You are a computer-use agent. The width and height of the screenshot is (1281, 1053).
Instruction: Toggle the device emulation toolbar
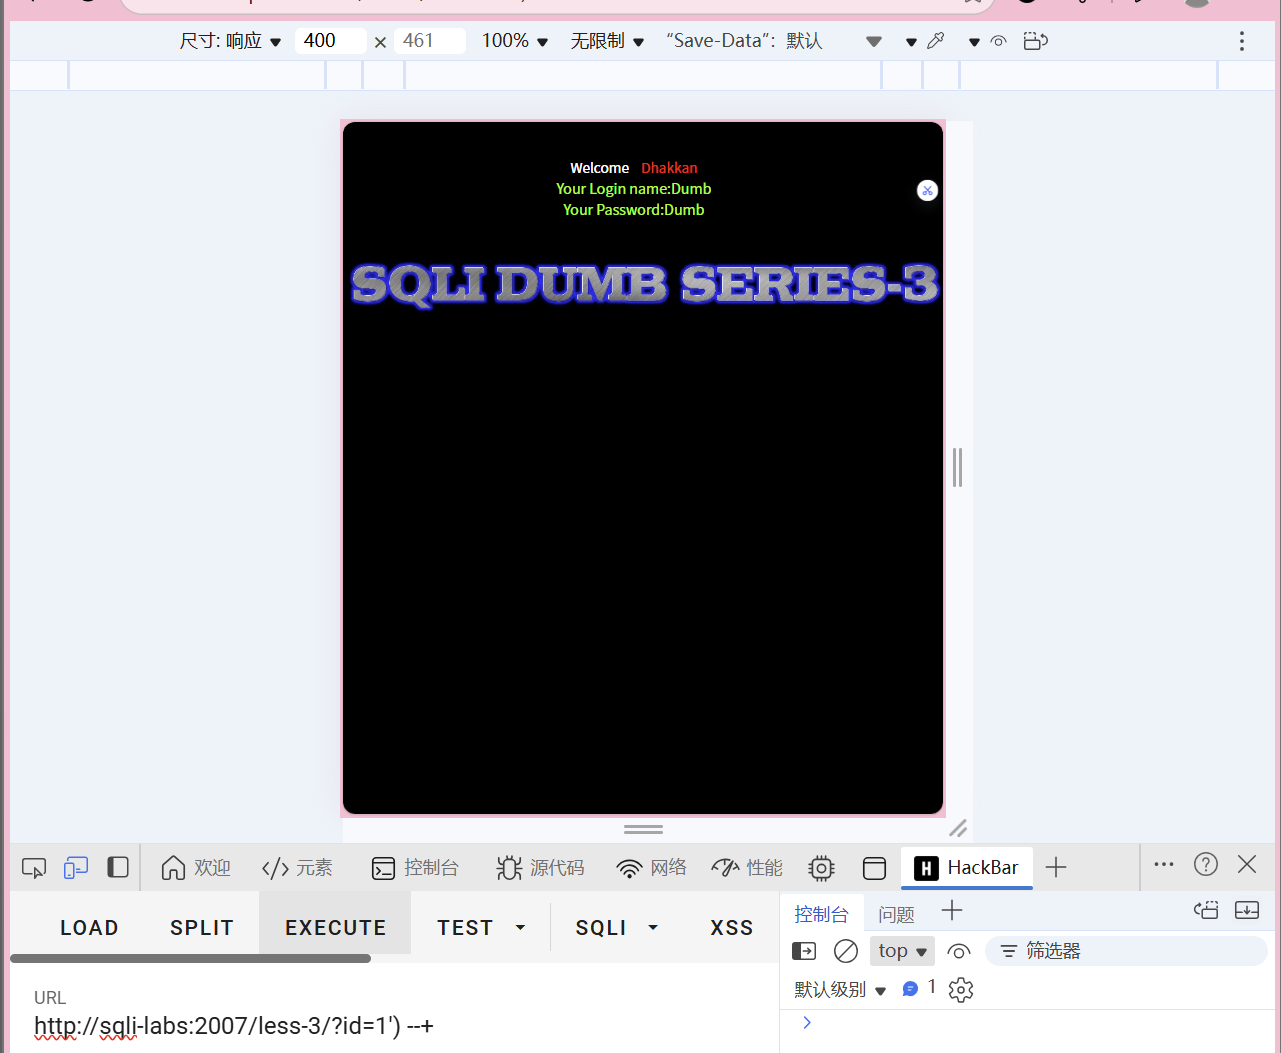75,867
